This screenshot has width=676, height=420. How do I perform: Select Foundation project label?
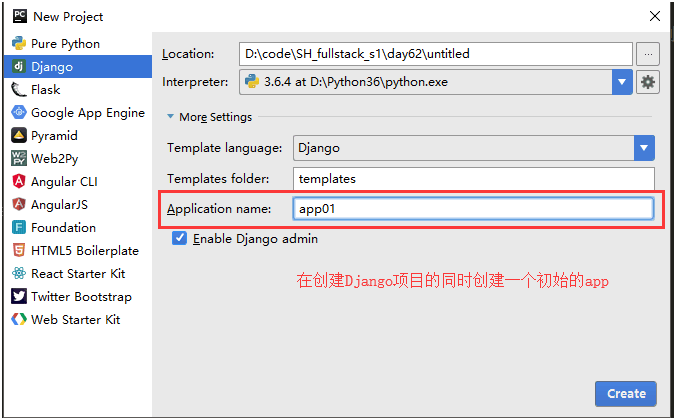(x=63, y=227)
